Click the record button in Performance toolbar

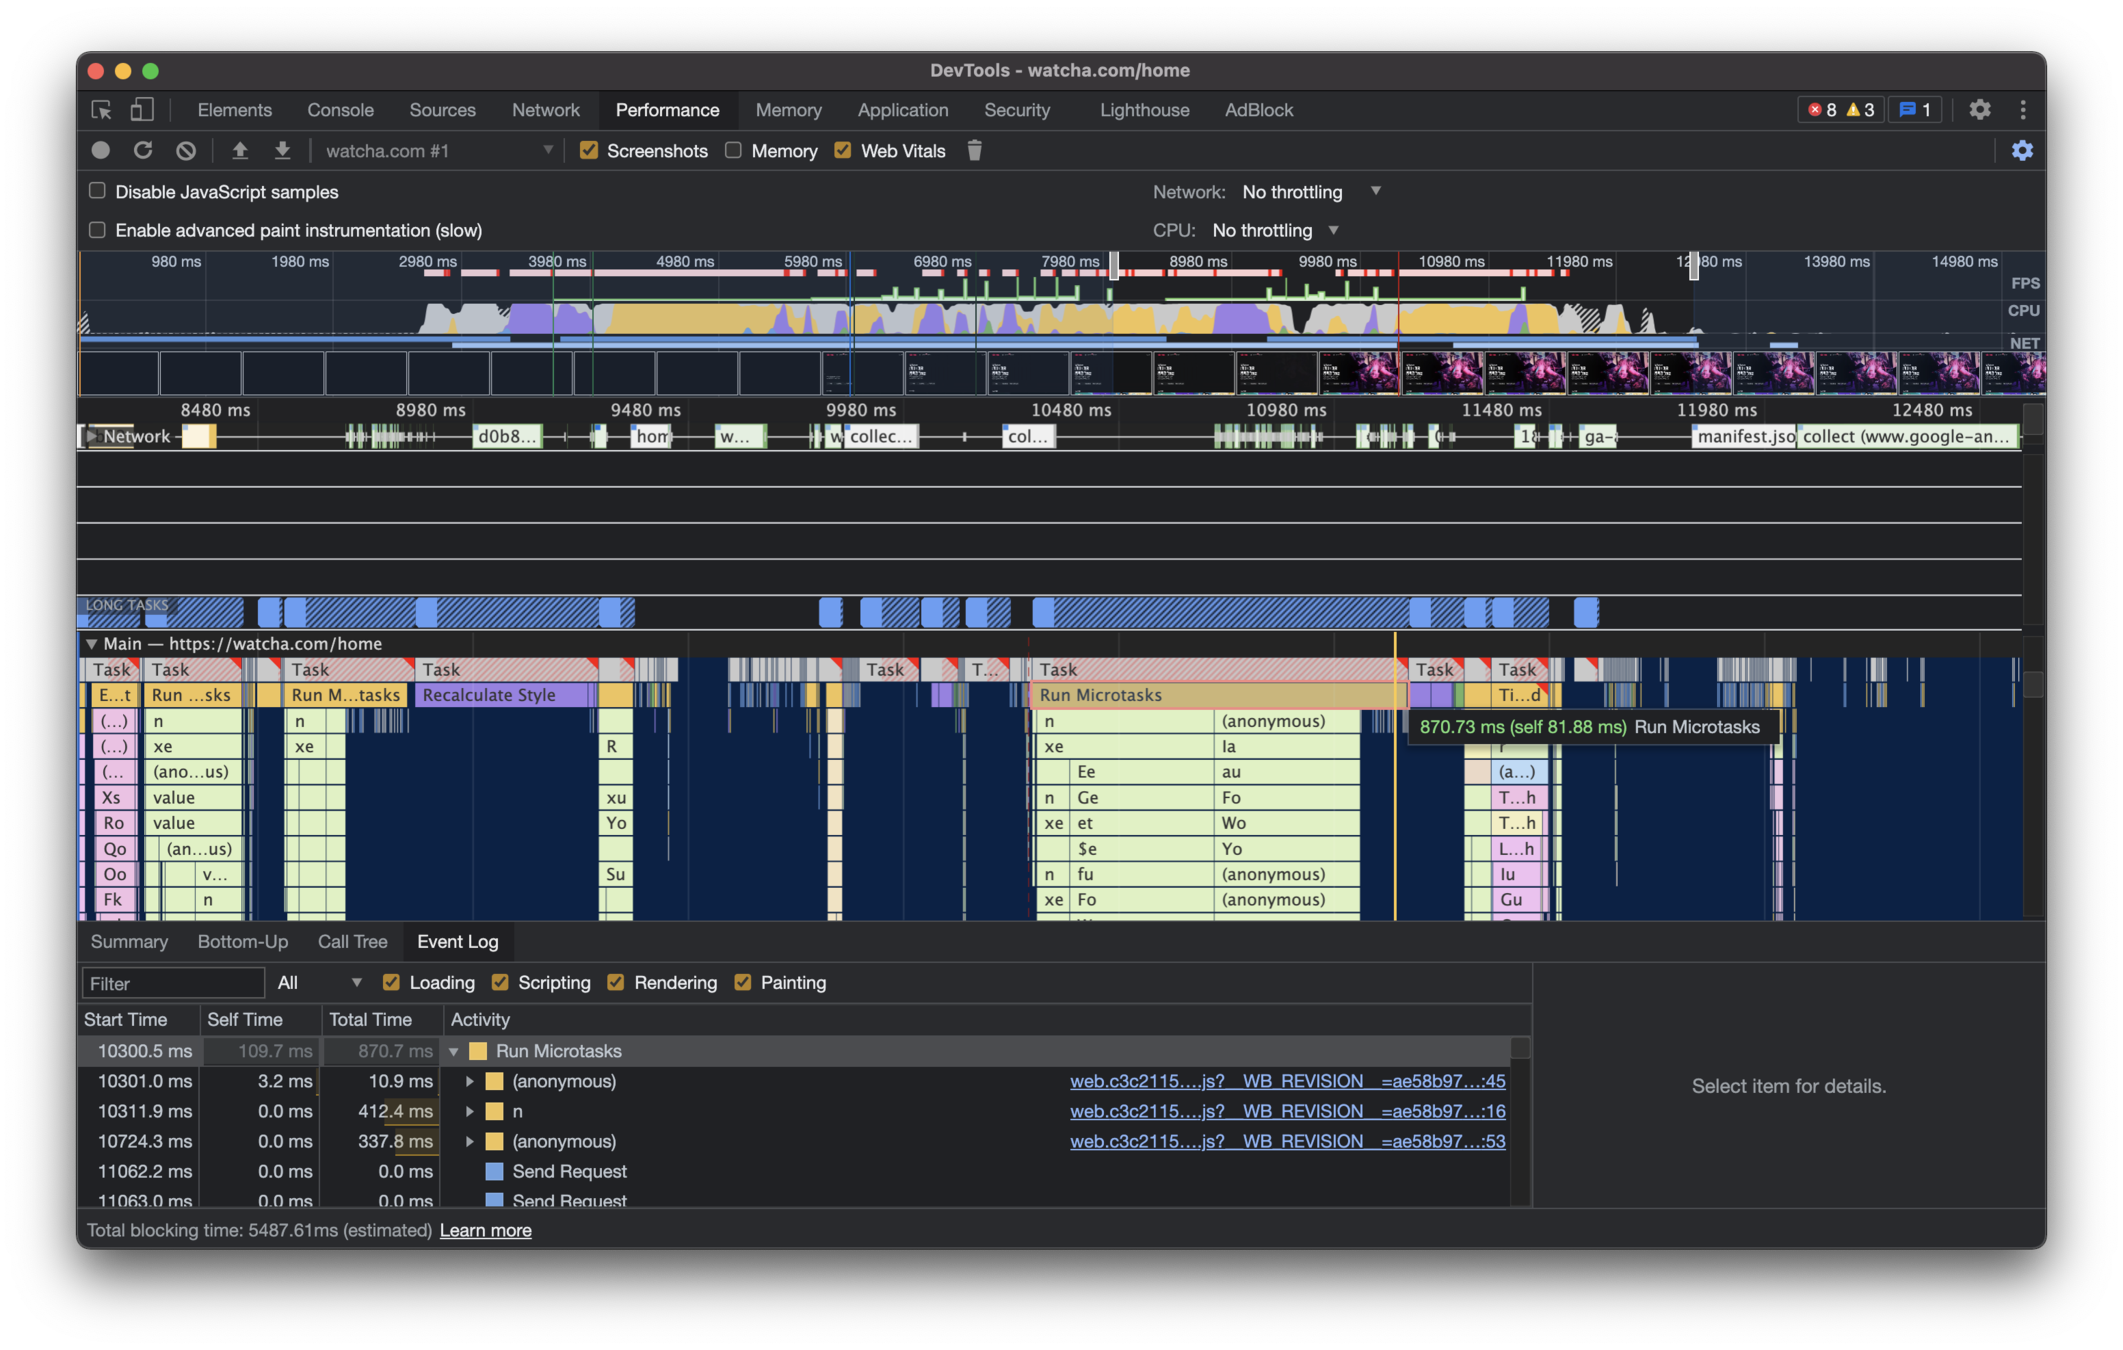tap(100, 150)
